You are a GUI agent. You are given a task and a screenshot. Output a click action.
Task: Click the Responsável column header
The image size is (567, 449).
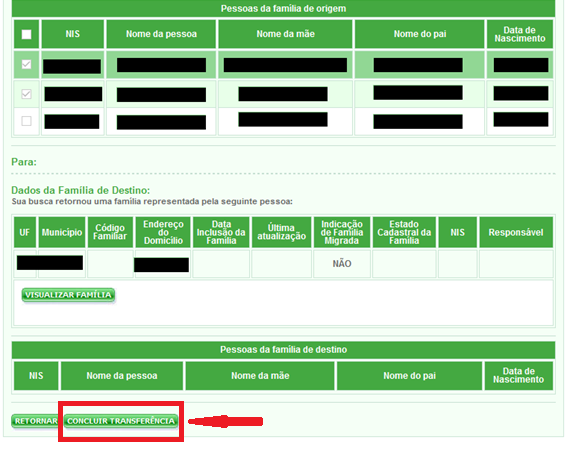pos(516,232)
